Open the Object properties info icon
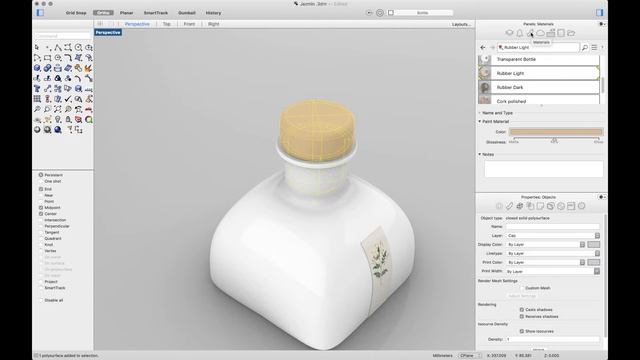 [x=499, y=206]
